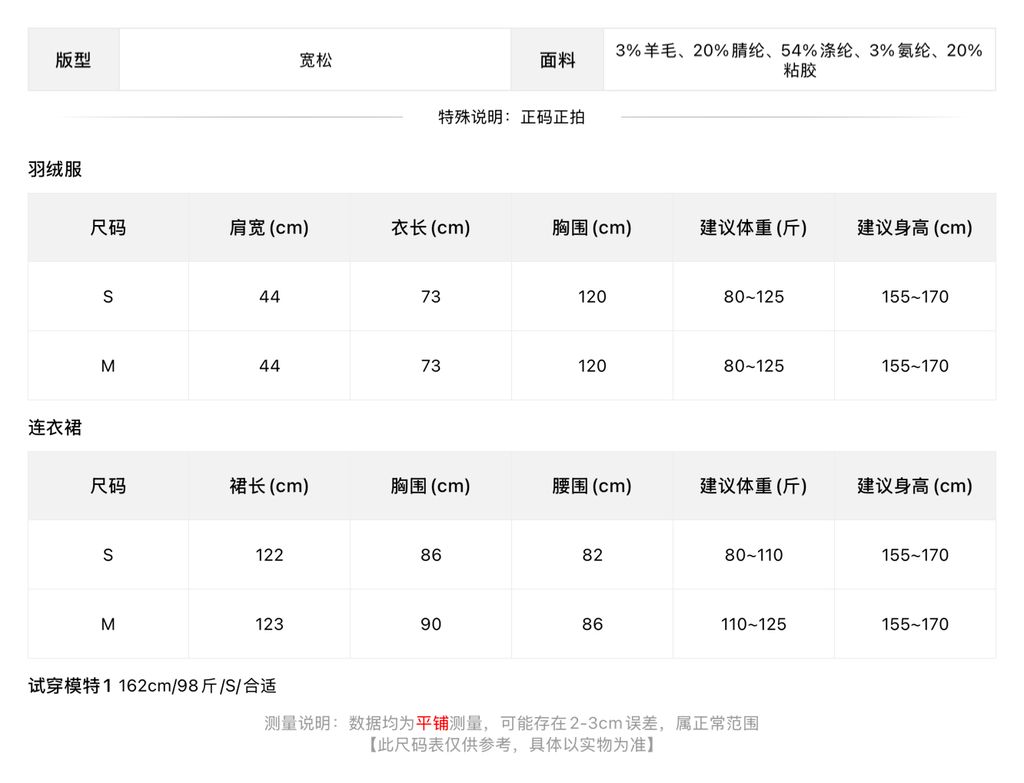Click the 肩宽 (cm) column header
The height and width of the screenshot is (783, 1024).
(269, 228)
